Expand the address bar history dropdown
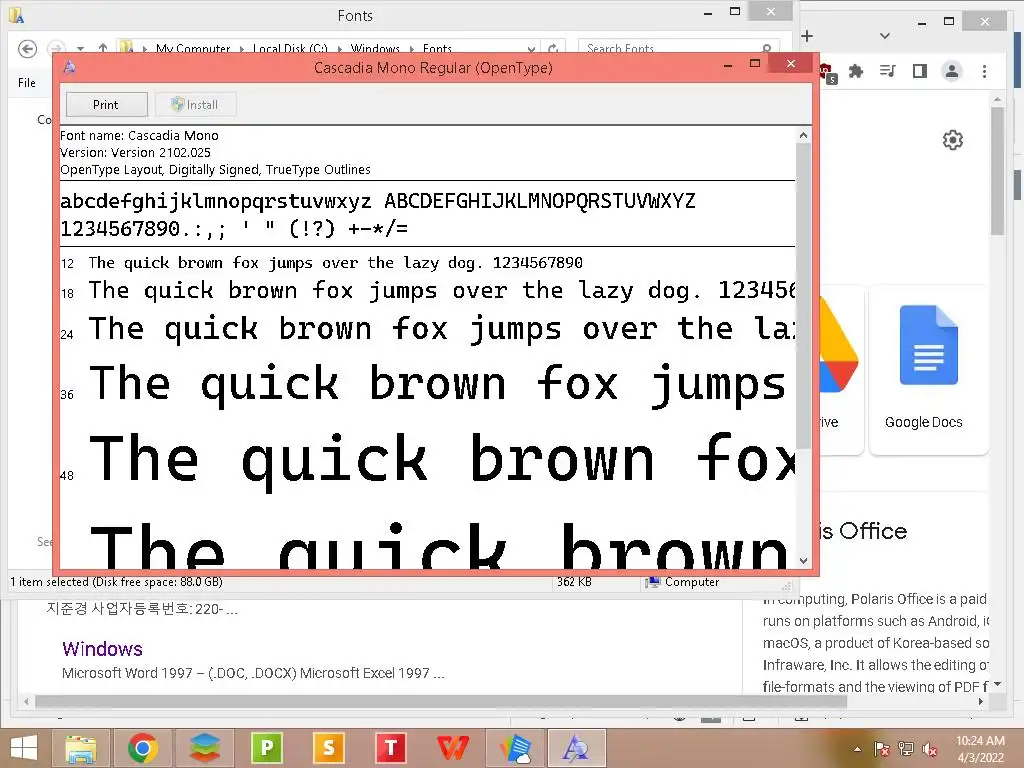This screenshot has width=1024, height=768. click(531, 49)
